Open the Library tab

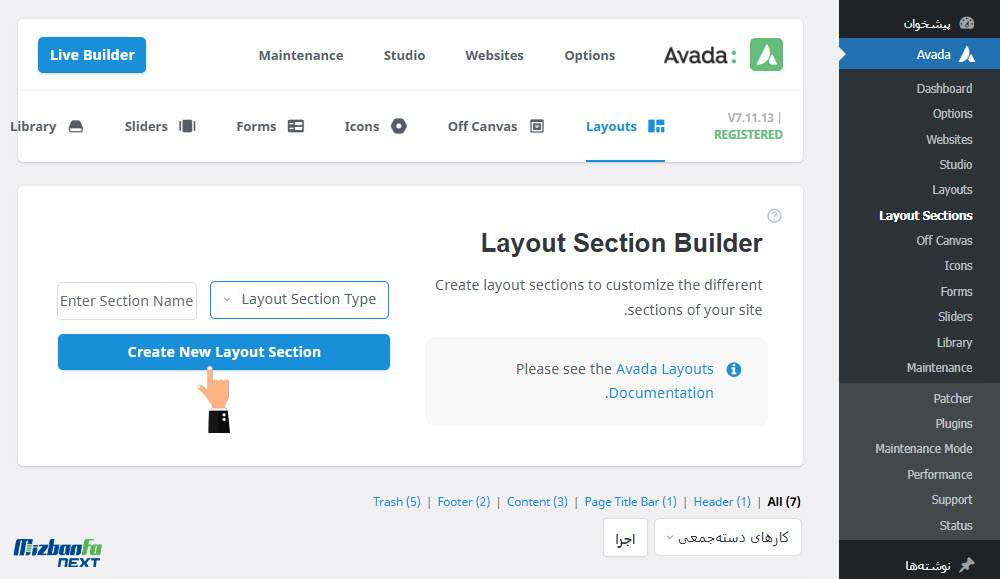[47, 126]
